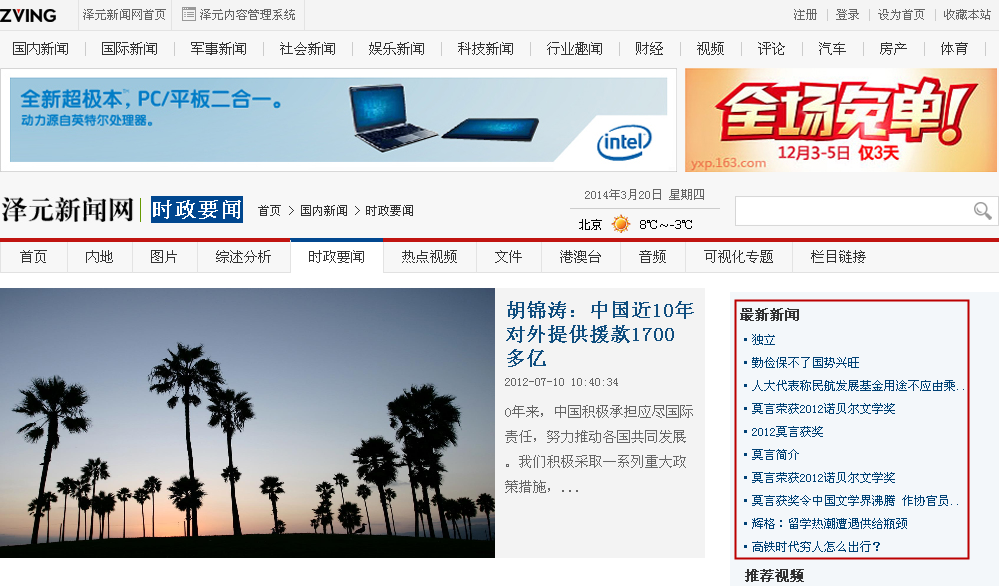Open news item 高铁时代穷人怎么出行？
Screen dimensions: 999x586
click(x=816, y=546)
